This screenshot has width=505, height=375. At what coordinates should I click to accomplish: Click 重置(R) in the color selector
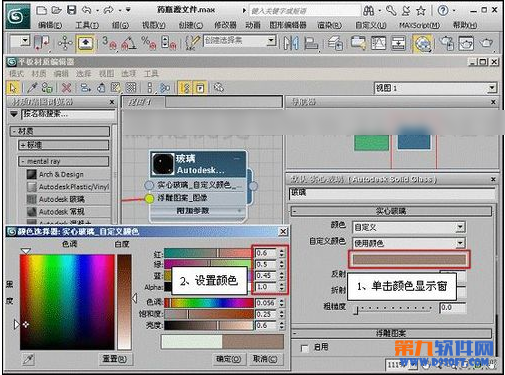click(x=115, y=359)
